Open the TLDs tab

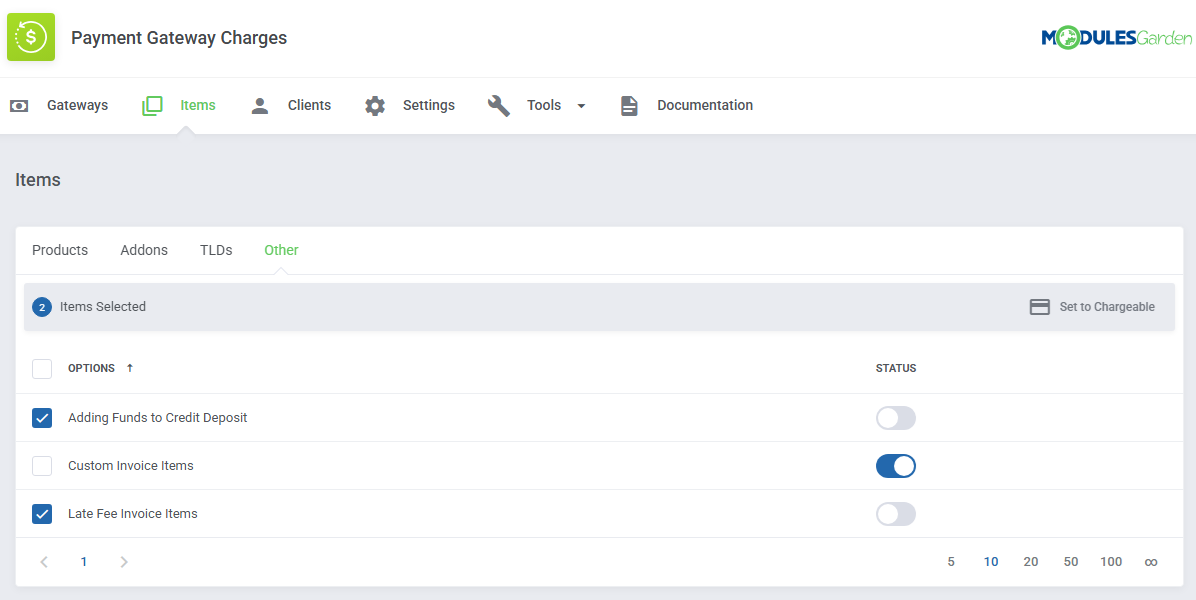(x=216, y=250)
